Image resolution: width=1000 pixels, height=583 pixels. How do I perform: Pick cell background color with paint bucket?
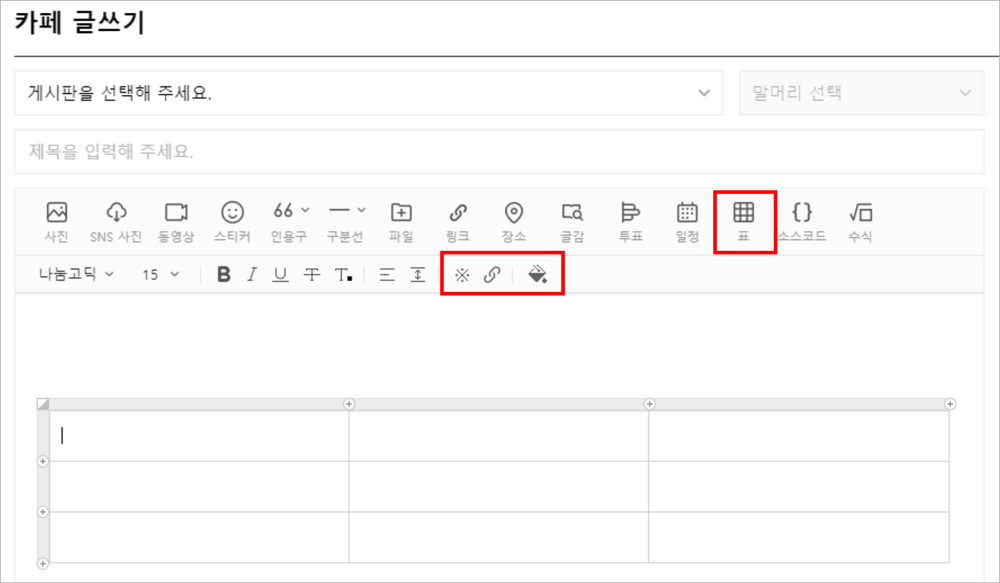coord(537,274)
